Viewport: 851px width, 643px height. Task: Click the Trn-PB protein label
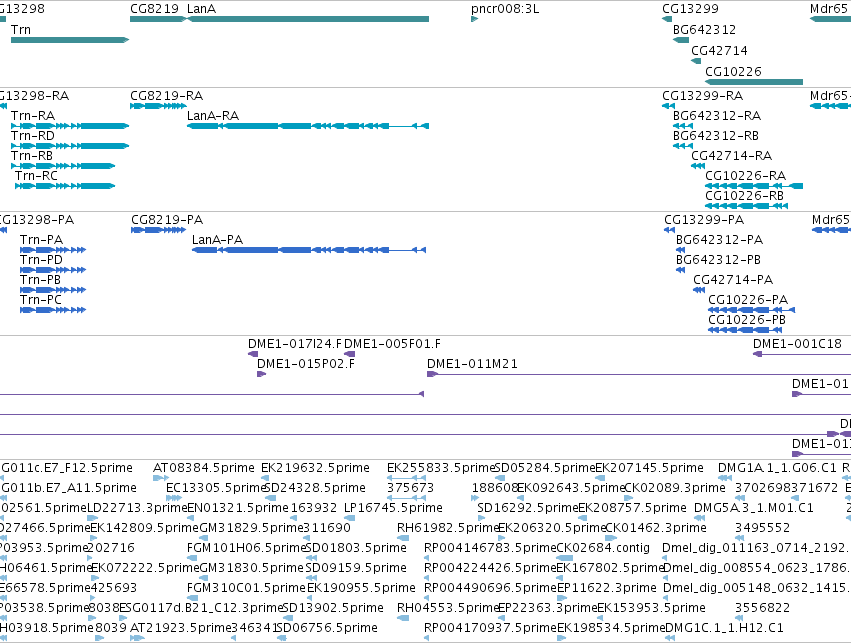(x=41, y=280)
